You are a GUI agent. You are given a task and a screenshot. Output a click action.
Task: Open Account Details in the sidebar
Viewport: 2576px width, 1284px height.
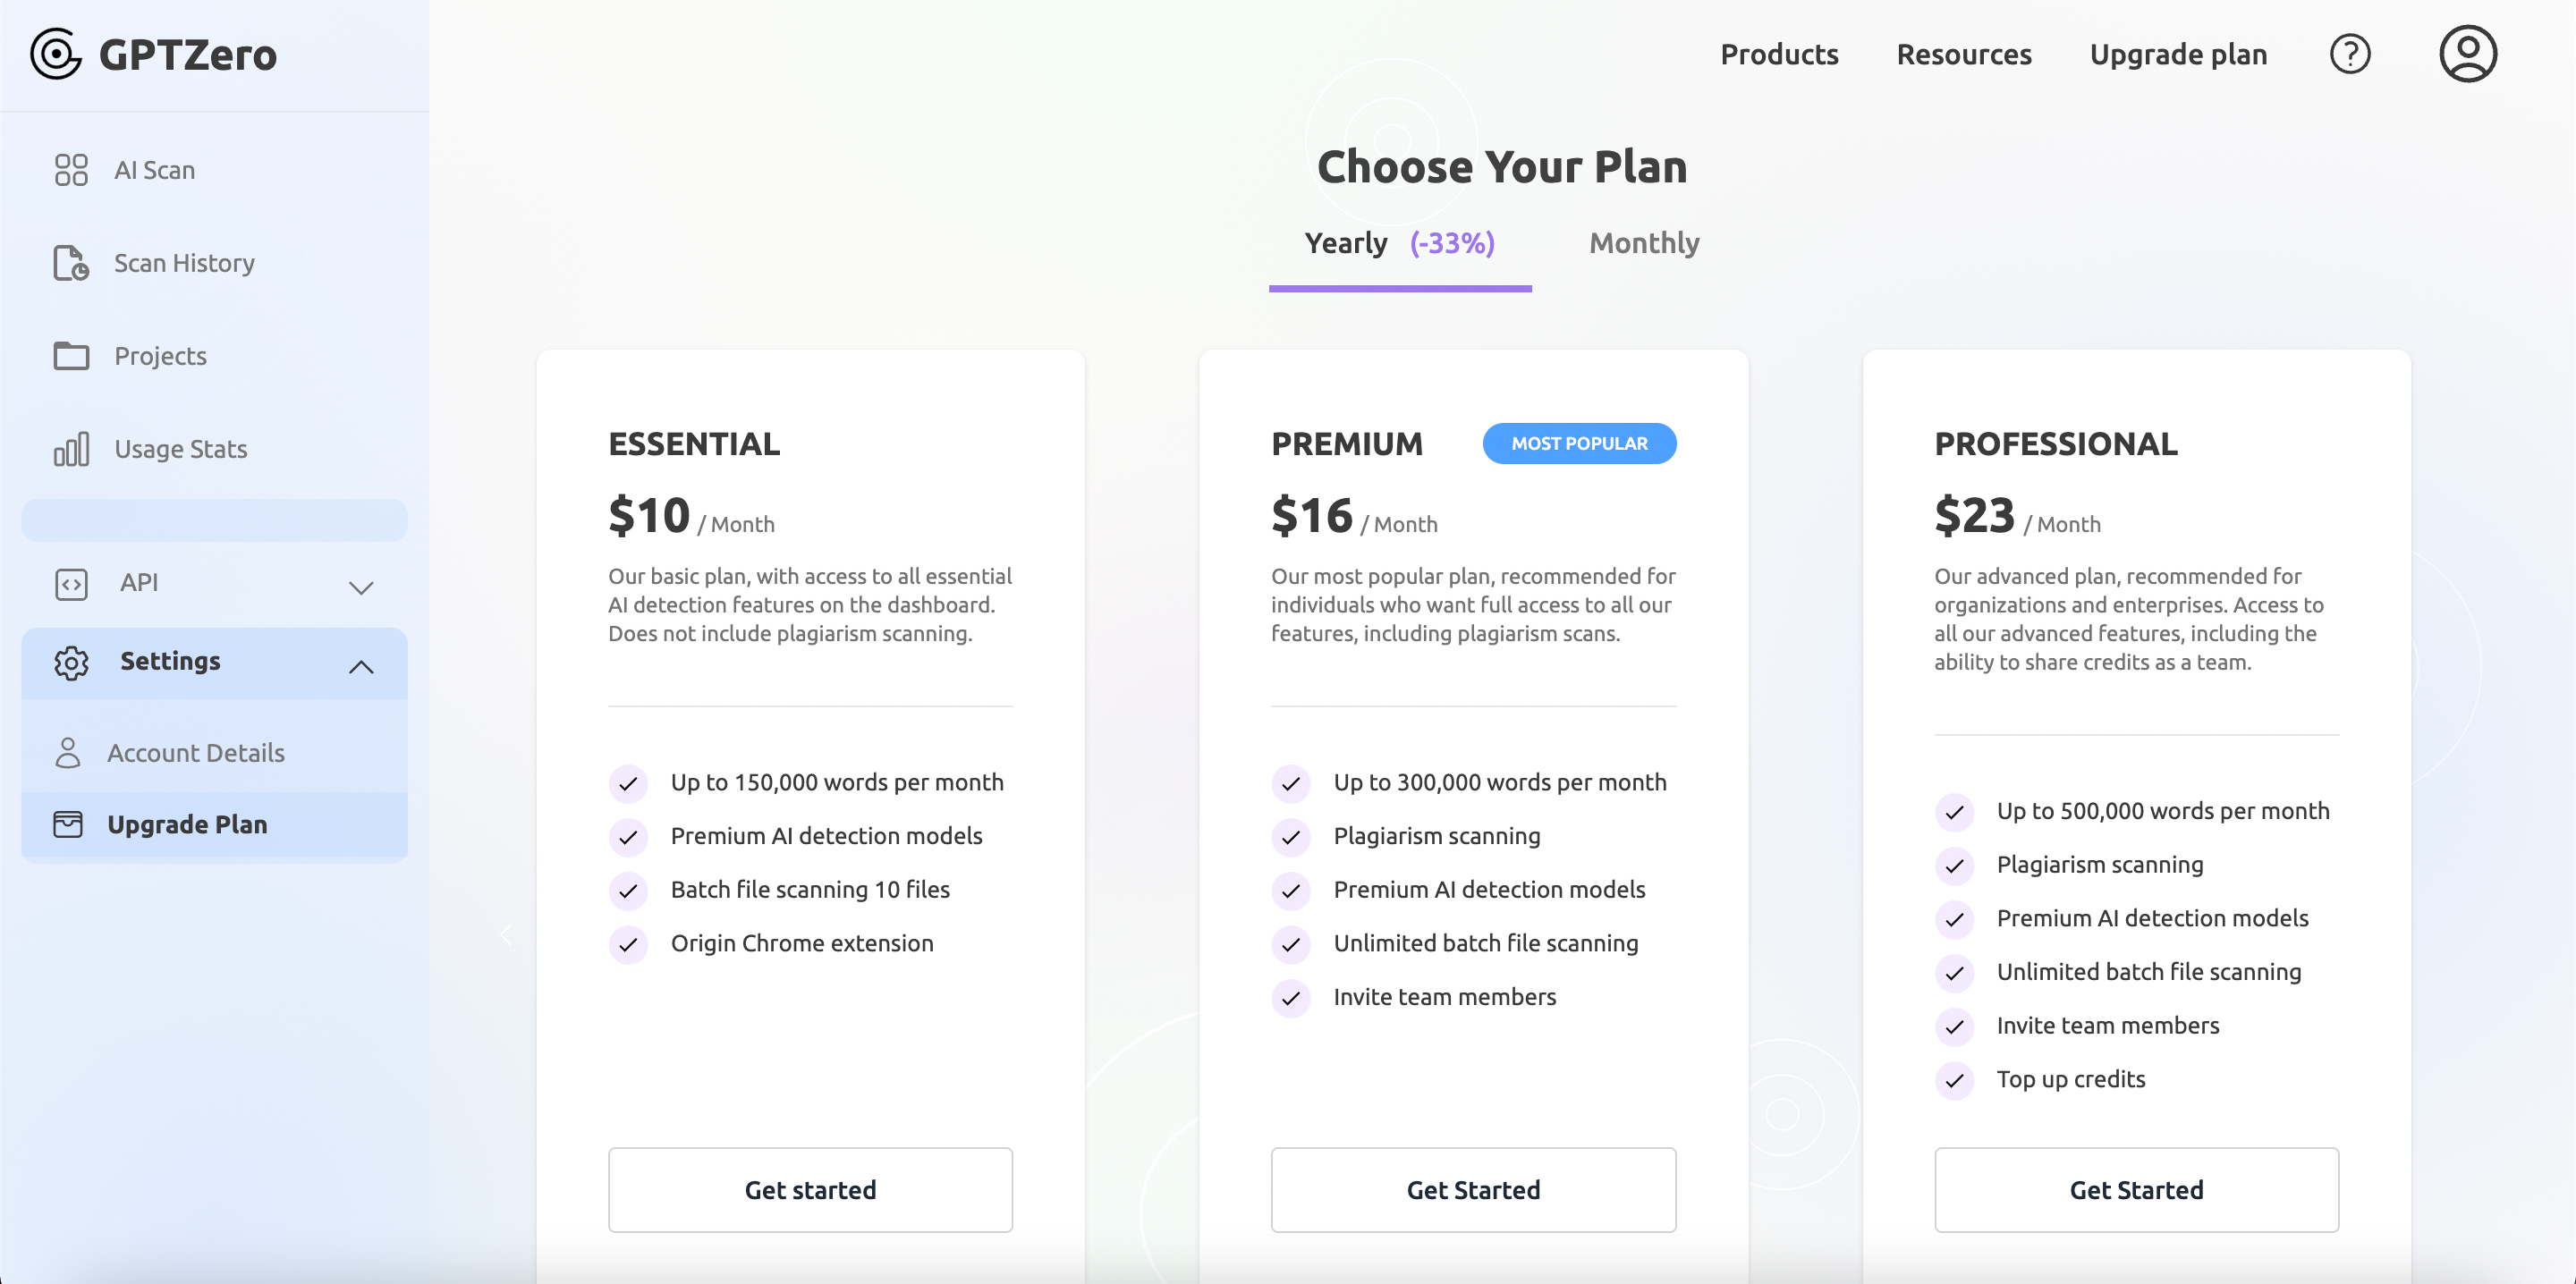coord(196,753)
